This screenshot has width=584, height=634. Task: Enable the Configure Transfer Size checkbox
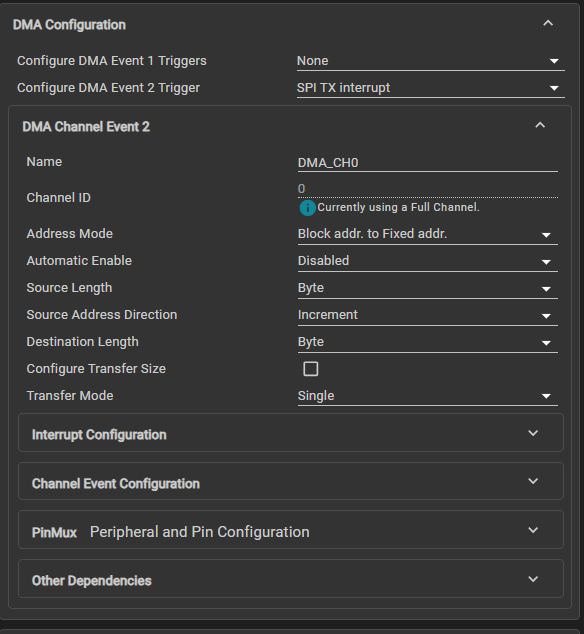[311, 369]
